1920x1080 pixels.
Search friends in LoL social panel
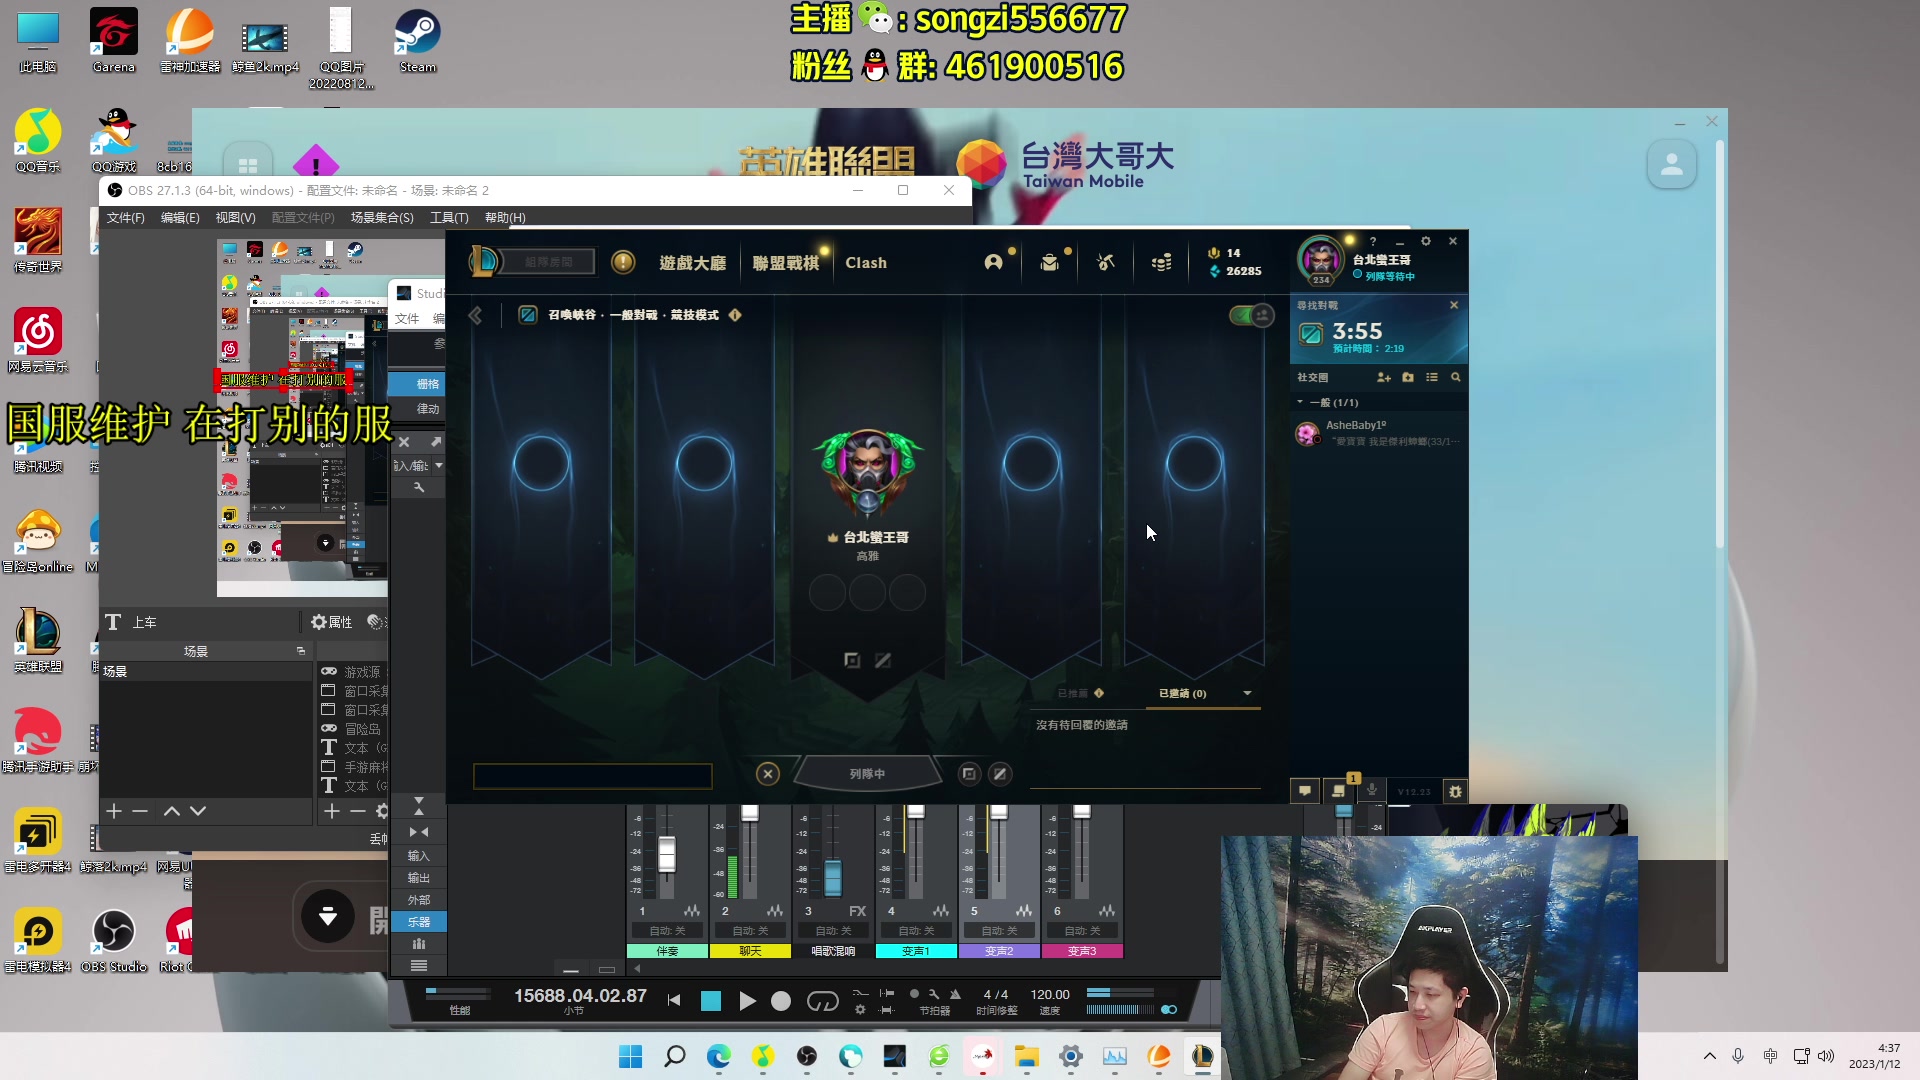coord(1456,377)
